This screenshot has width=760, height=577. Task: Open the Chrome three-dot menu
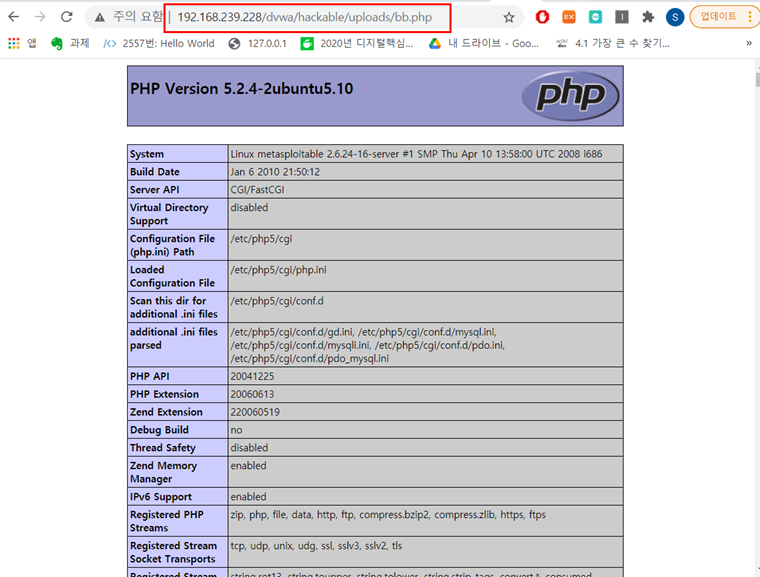[x=750, y=17]
